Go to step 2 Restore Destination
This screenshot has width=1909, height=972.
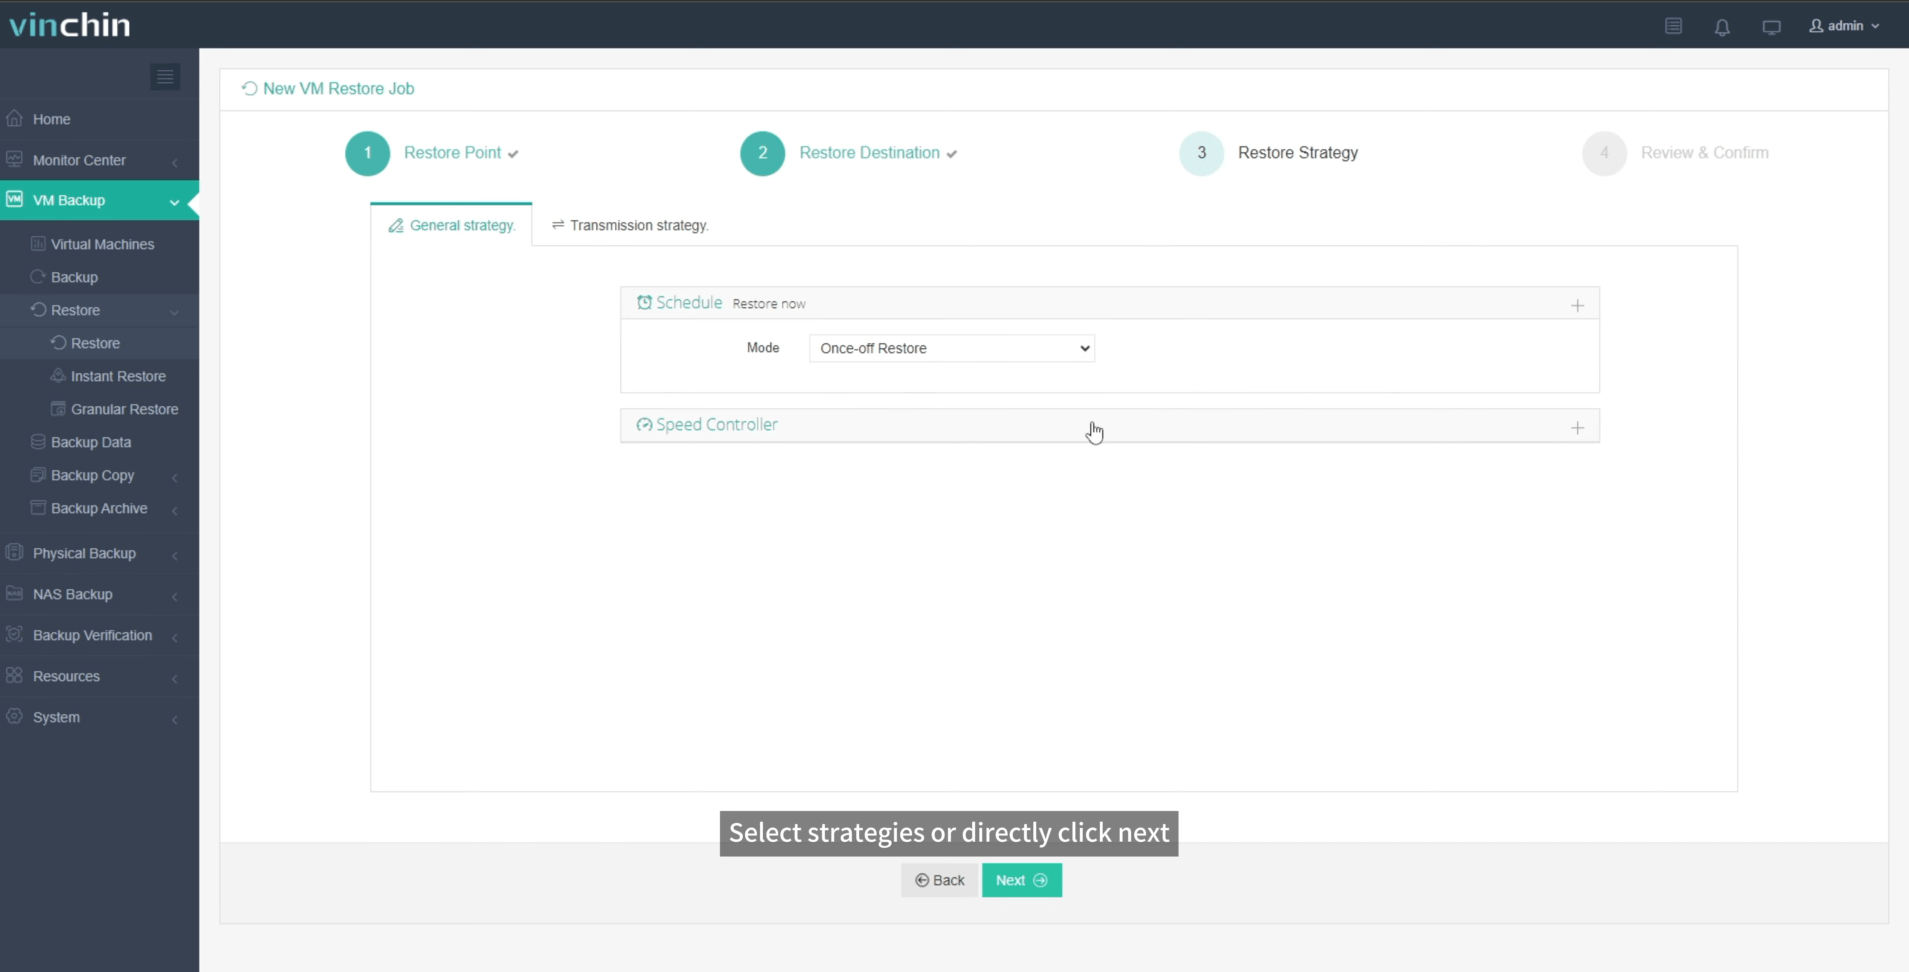click(849, 153)
